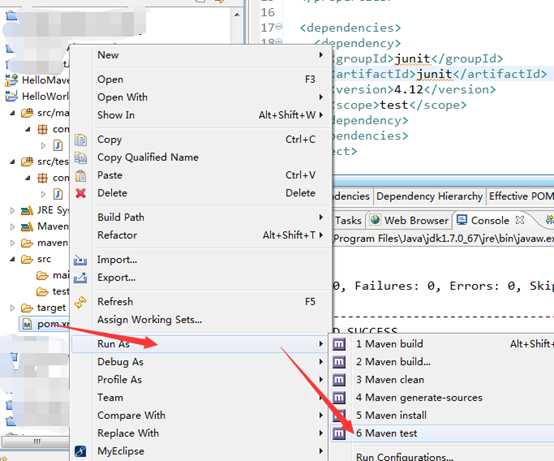554x461 pixels.
Task: Choose Copy Qualified Name
Action: coord(201,157)
